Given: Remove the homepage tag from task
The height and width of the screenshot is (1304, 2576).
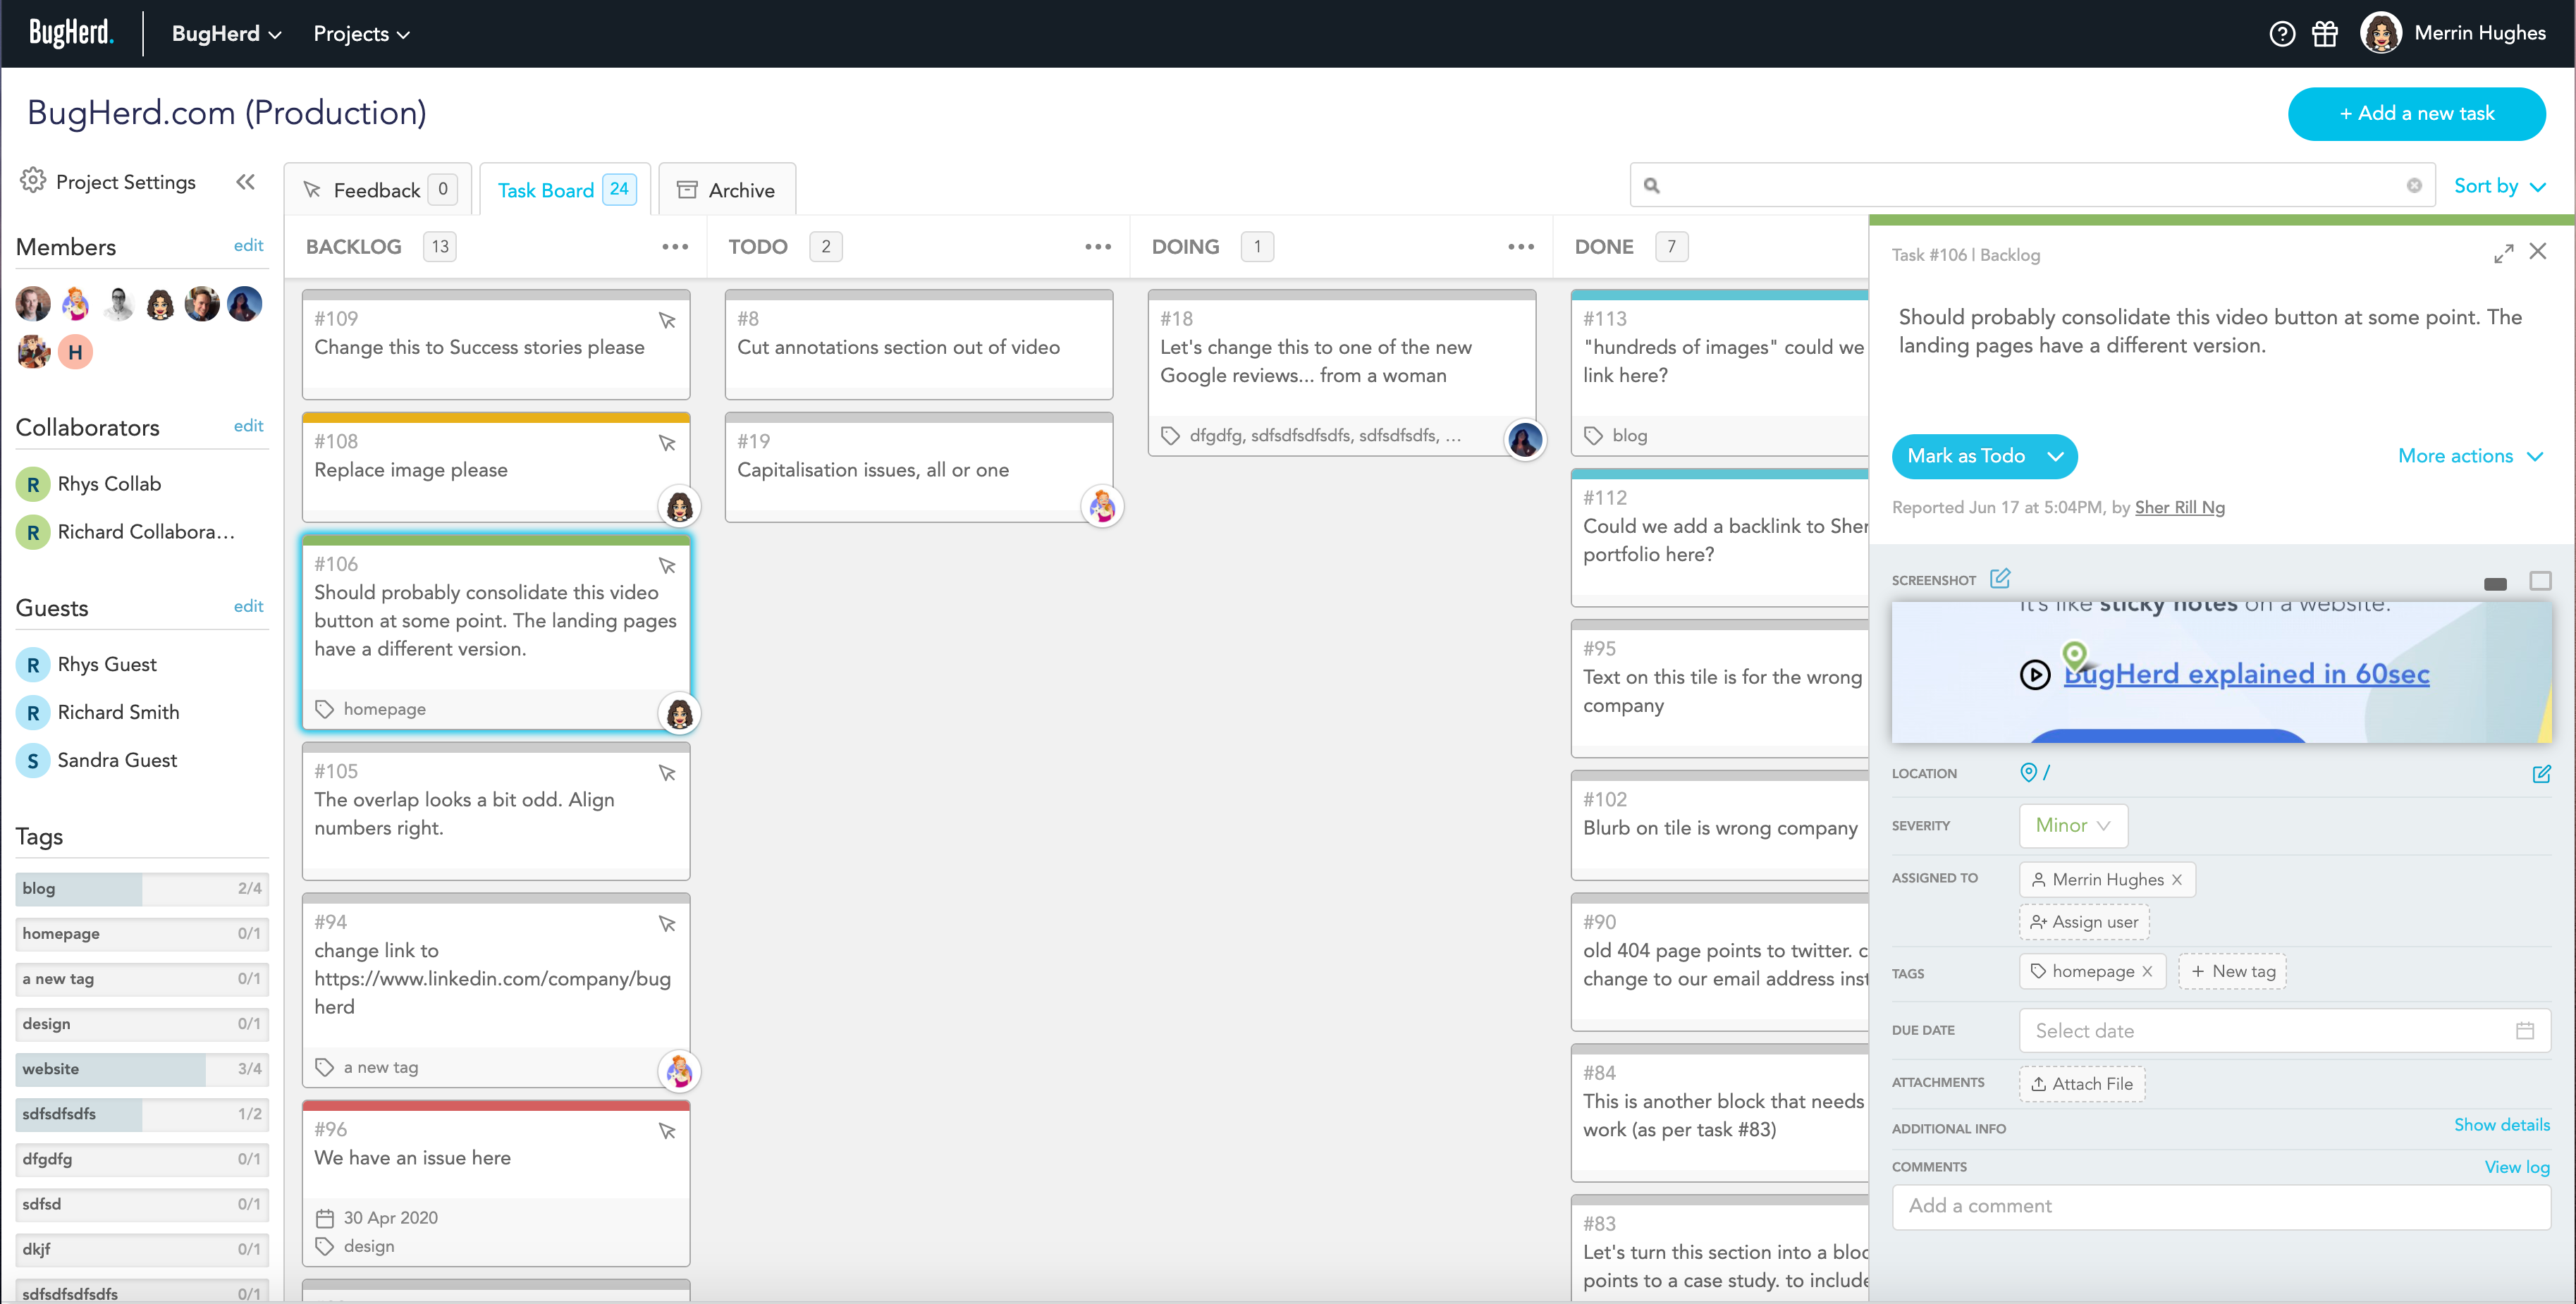Looking at the screenshot, I should [x=2147, y=972].
